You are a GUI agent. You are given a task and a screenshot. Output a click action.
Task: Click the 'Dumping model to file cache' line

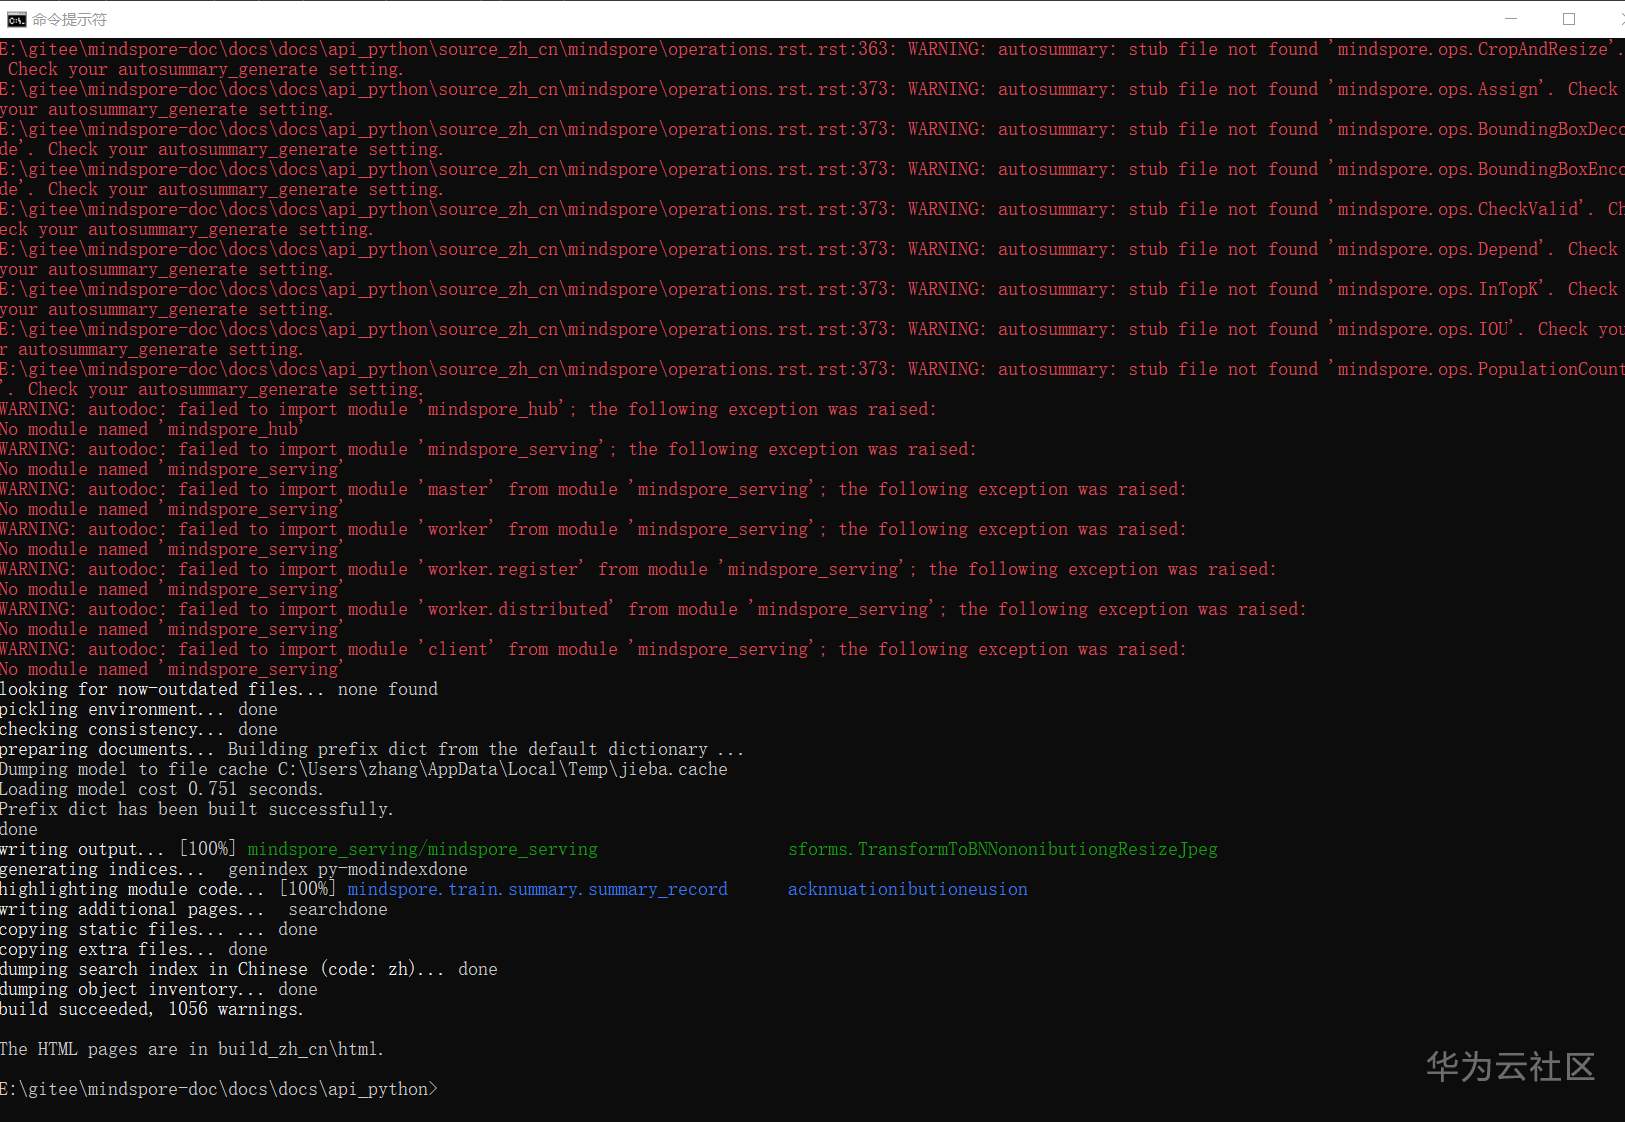coord(364,769)
